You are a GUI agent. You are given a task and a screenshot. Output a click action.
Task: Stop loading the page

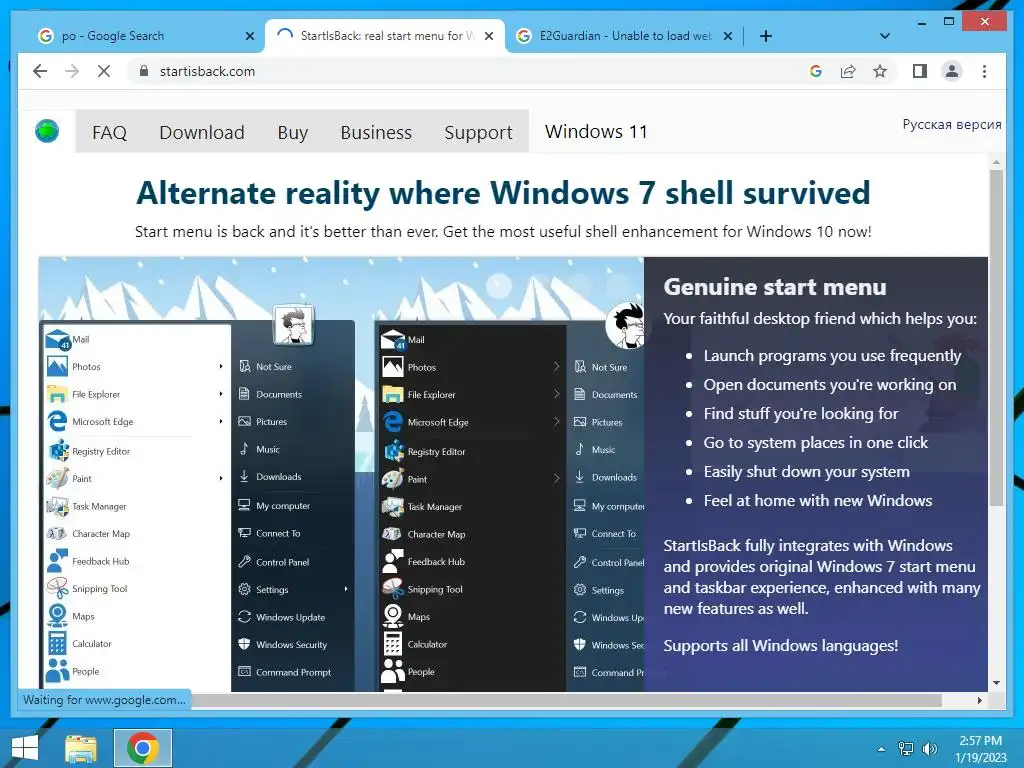coord(103,71)
